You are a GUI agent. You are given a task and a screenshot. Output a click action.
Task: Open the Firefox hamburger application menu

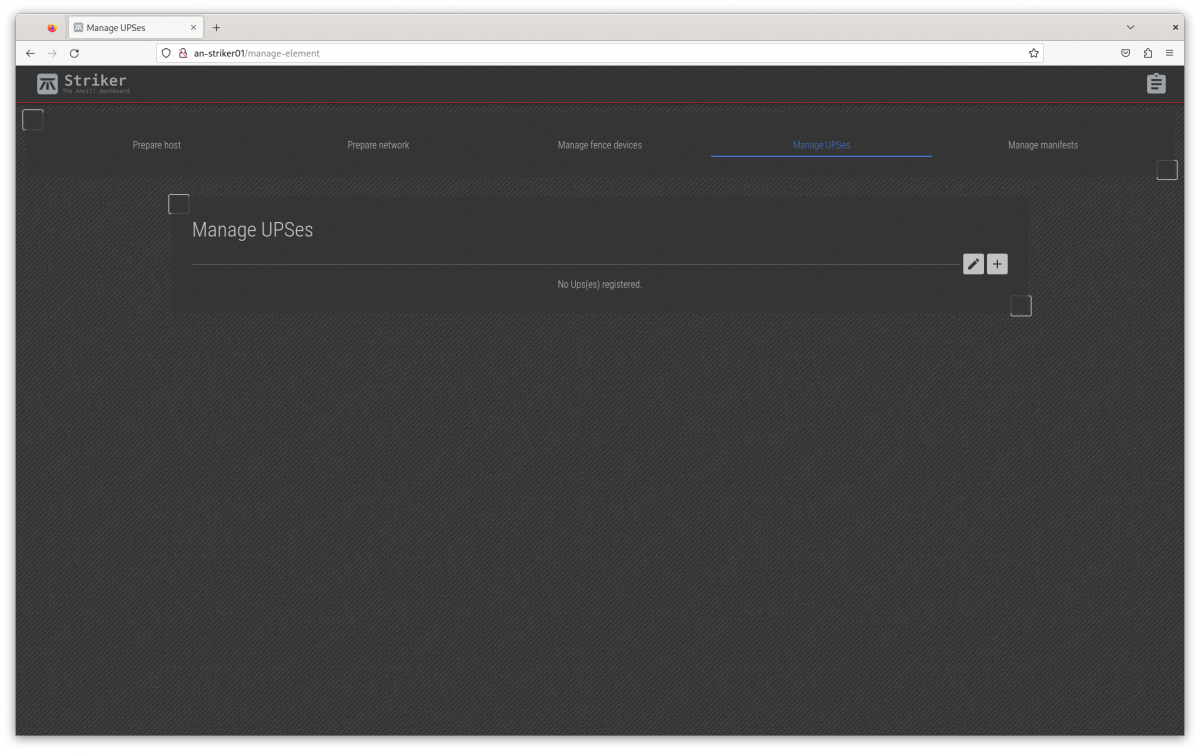pyautogui.click(x=1169, y=53)
